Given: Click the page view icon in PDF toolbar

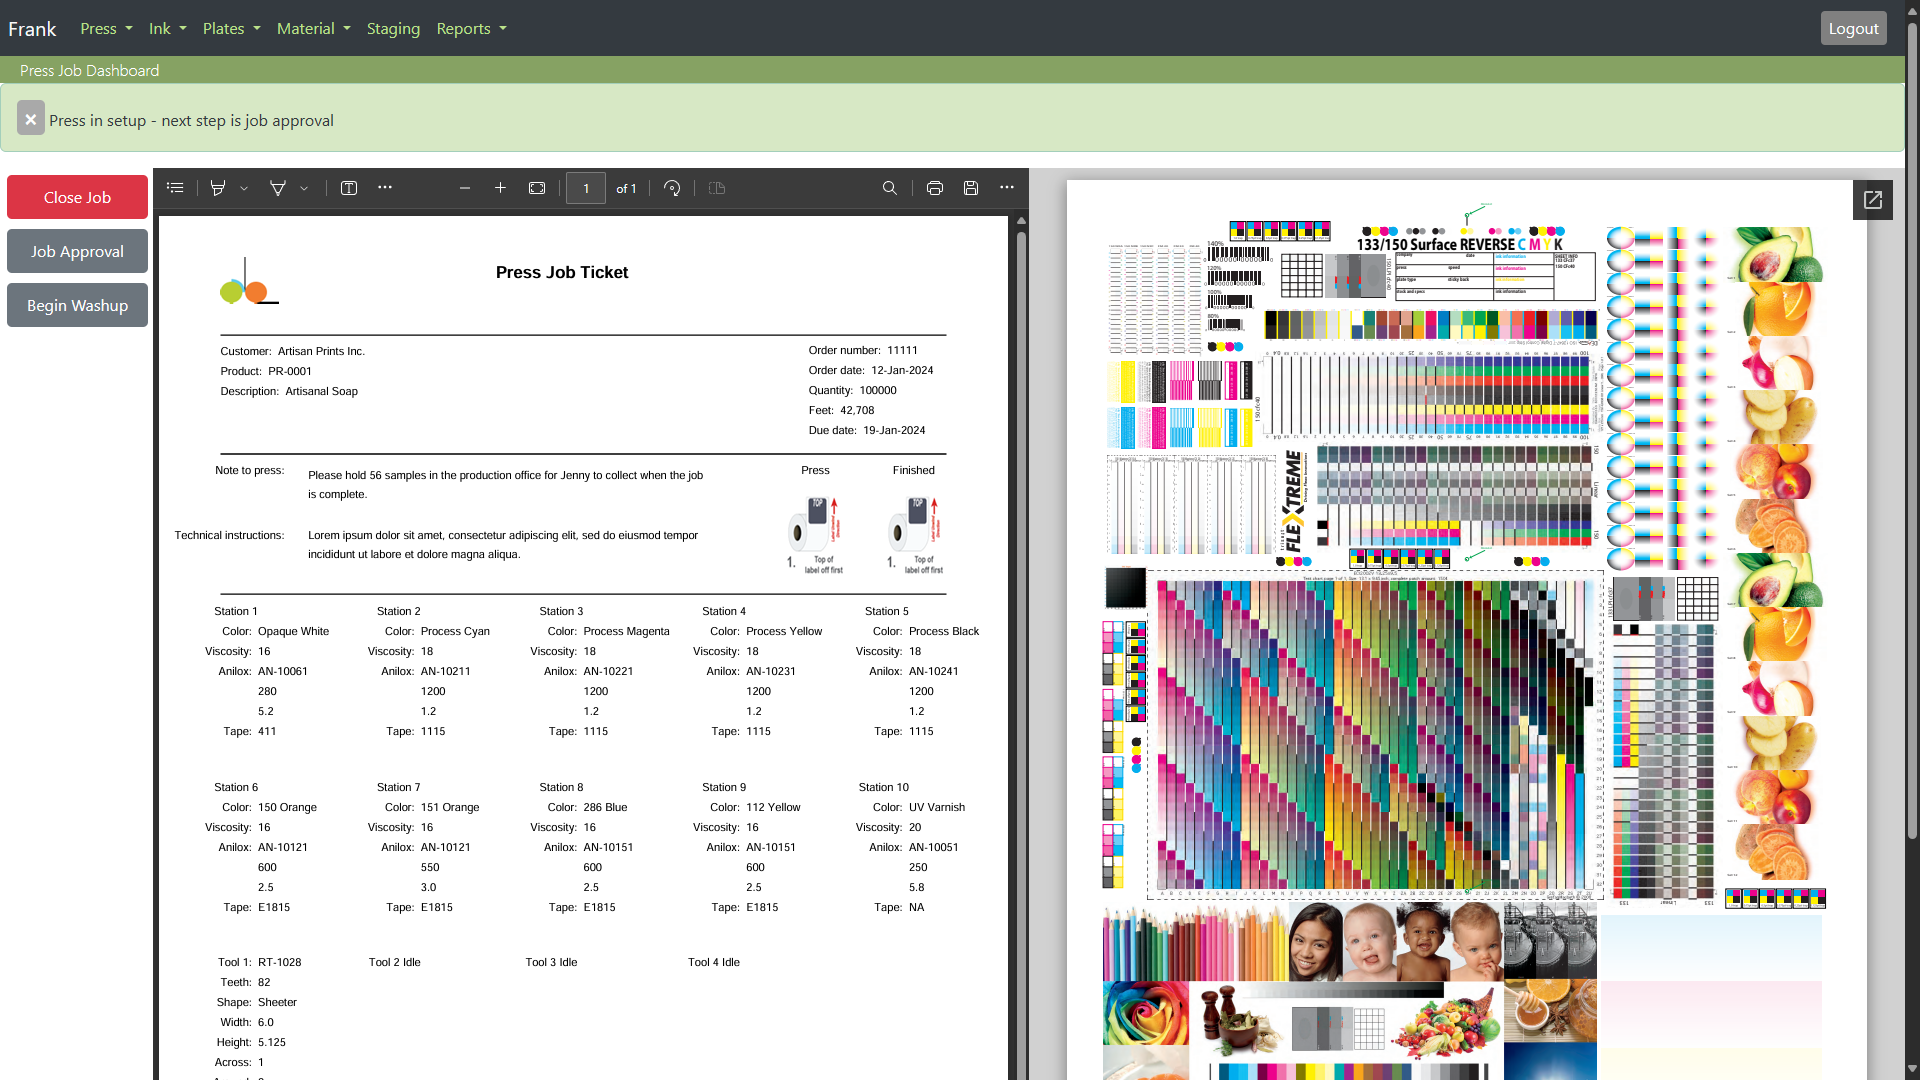Looking at the screenshot, I should pyautogui.click(x=717, y=188).
